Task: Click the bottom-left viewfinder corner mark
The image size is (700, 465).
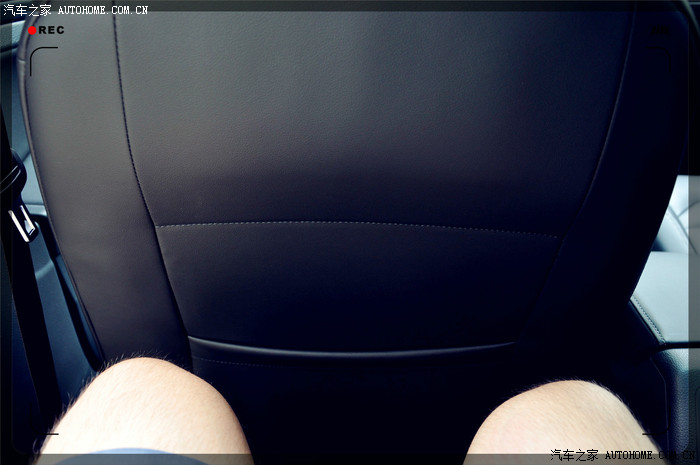Action: 50,434
